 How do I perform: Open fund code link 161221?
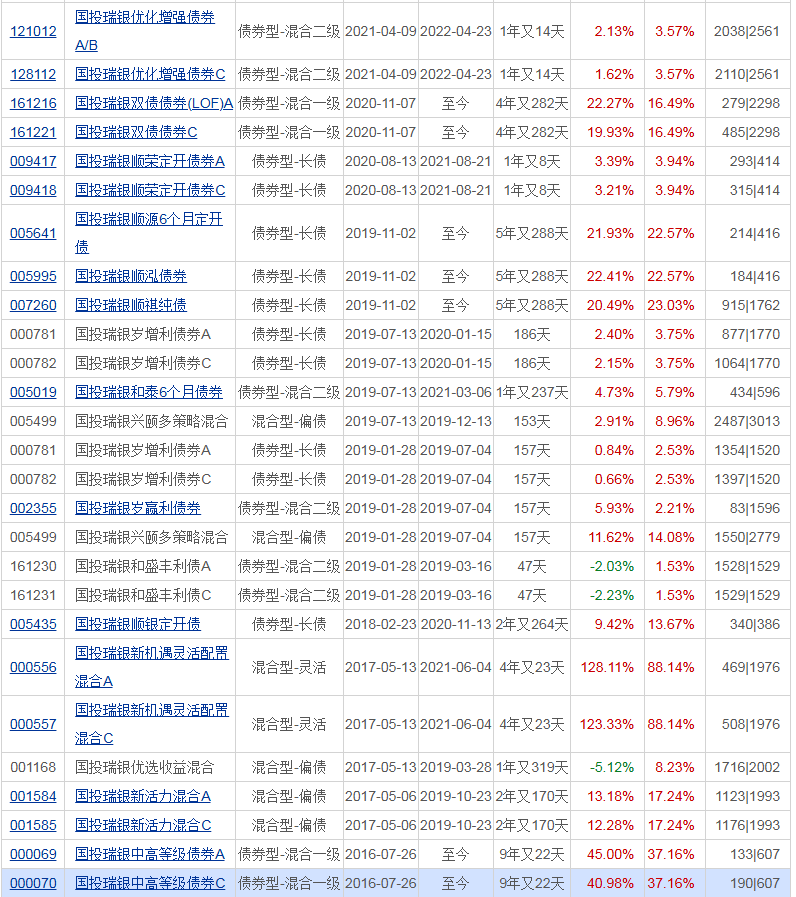tap(33, 133)
